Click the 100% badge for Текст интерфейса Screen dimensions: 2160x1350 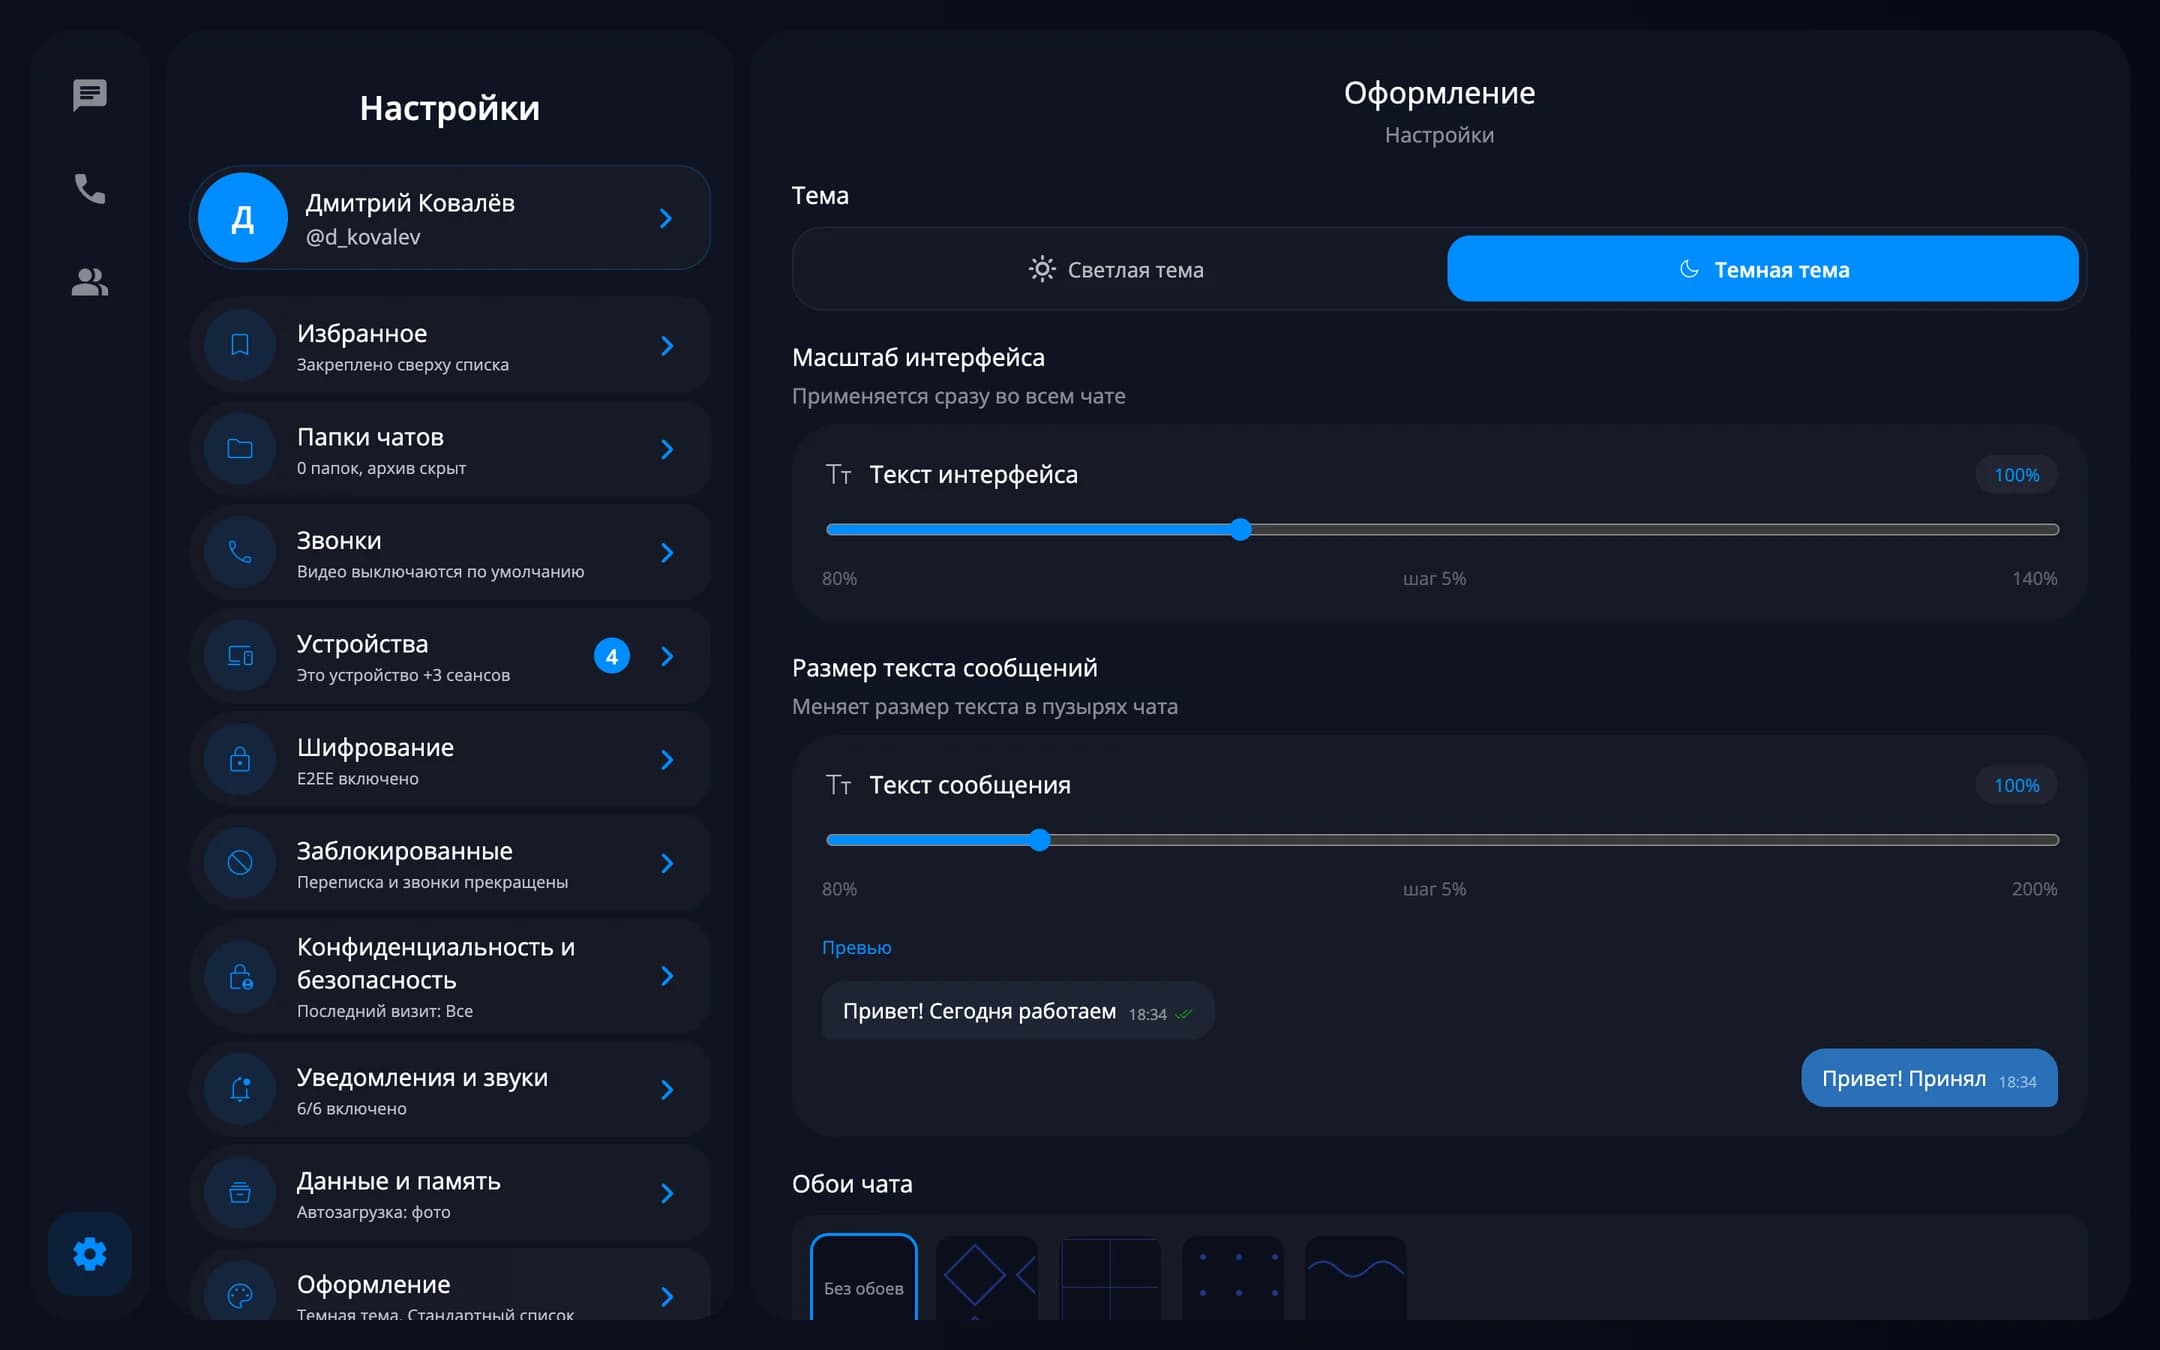pyautogui.click(x=2016, y=475)
